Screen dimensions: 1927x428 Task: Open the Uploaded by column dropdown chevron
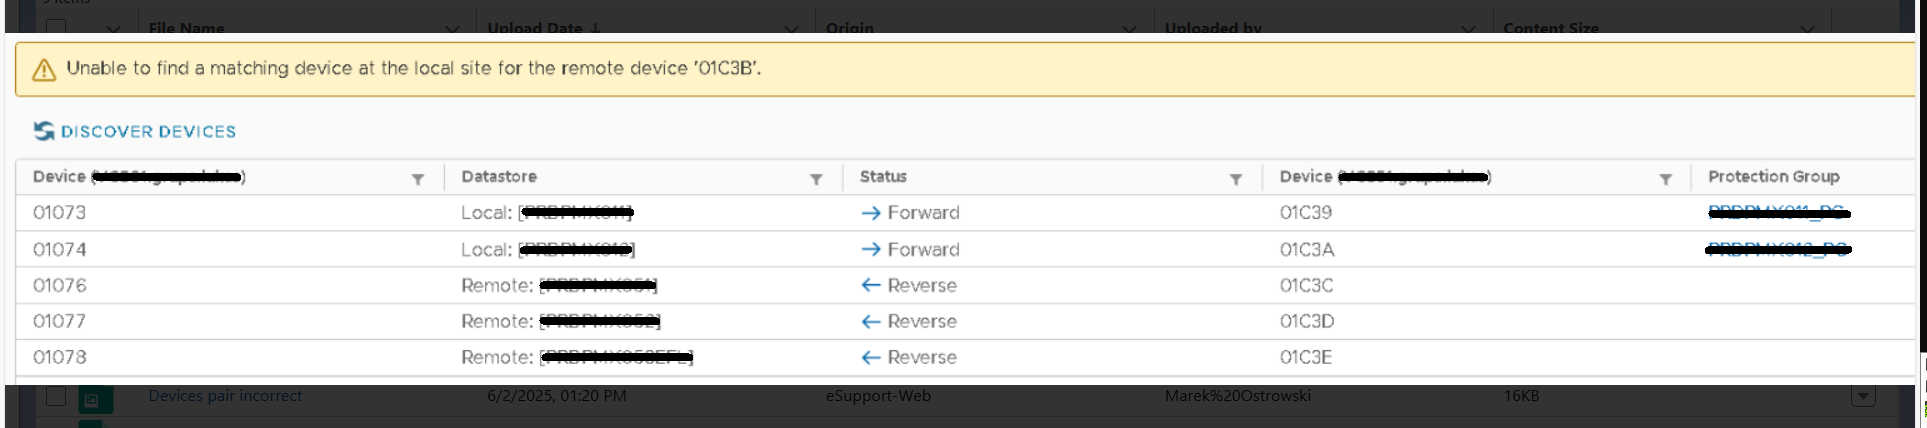click(1468, 29)
